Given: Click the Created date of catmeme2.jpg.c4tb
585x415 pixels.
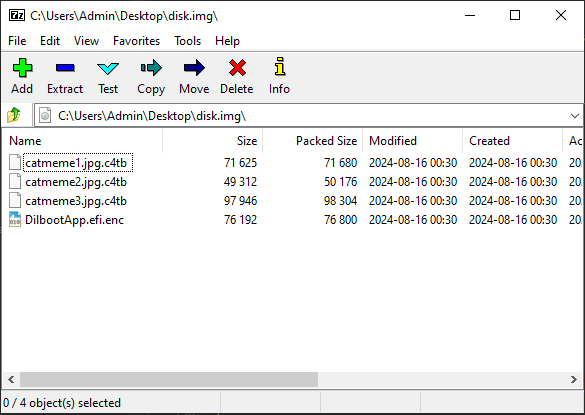Looking at the screenshot, I should pos(513,182).
